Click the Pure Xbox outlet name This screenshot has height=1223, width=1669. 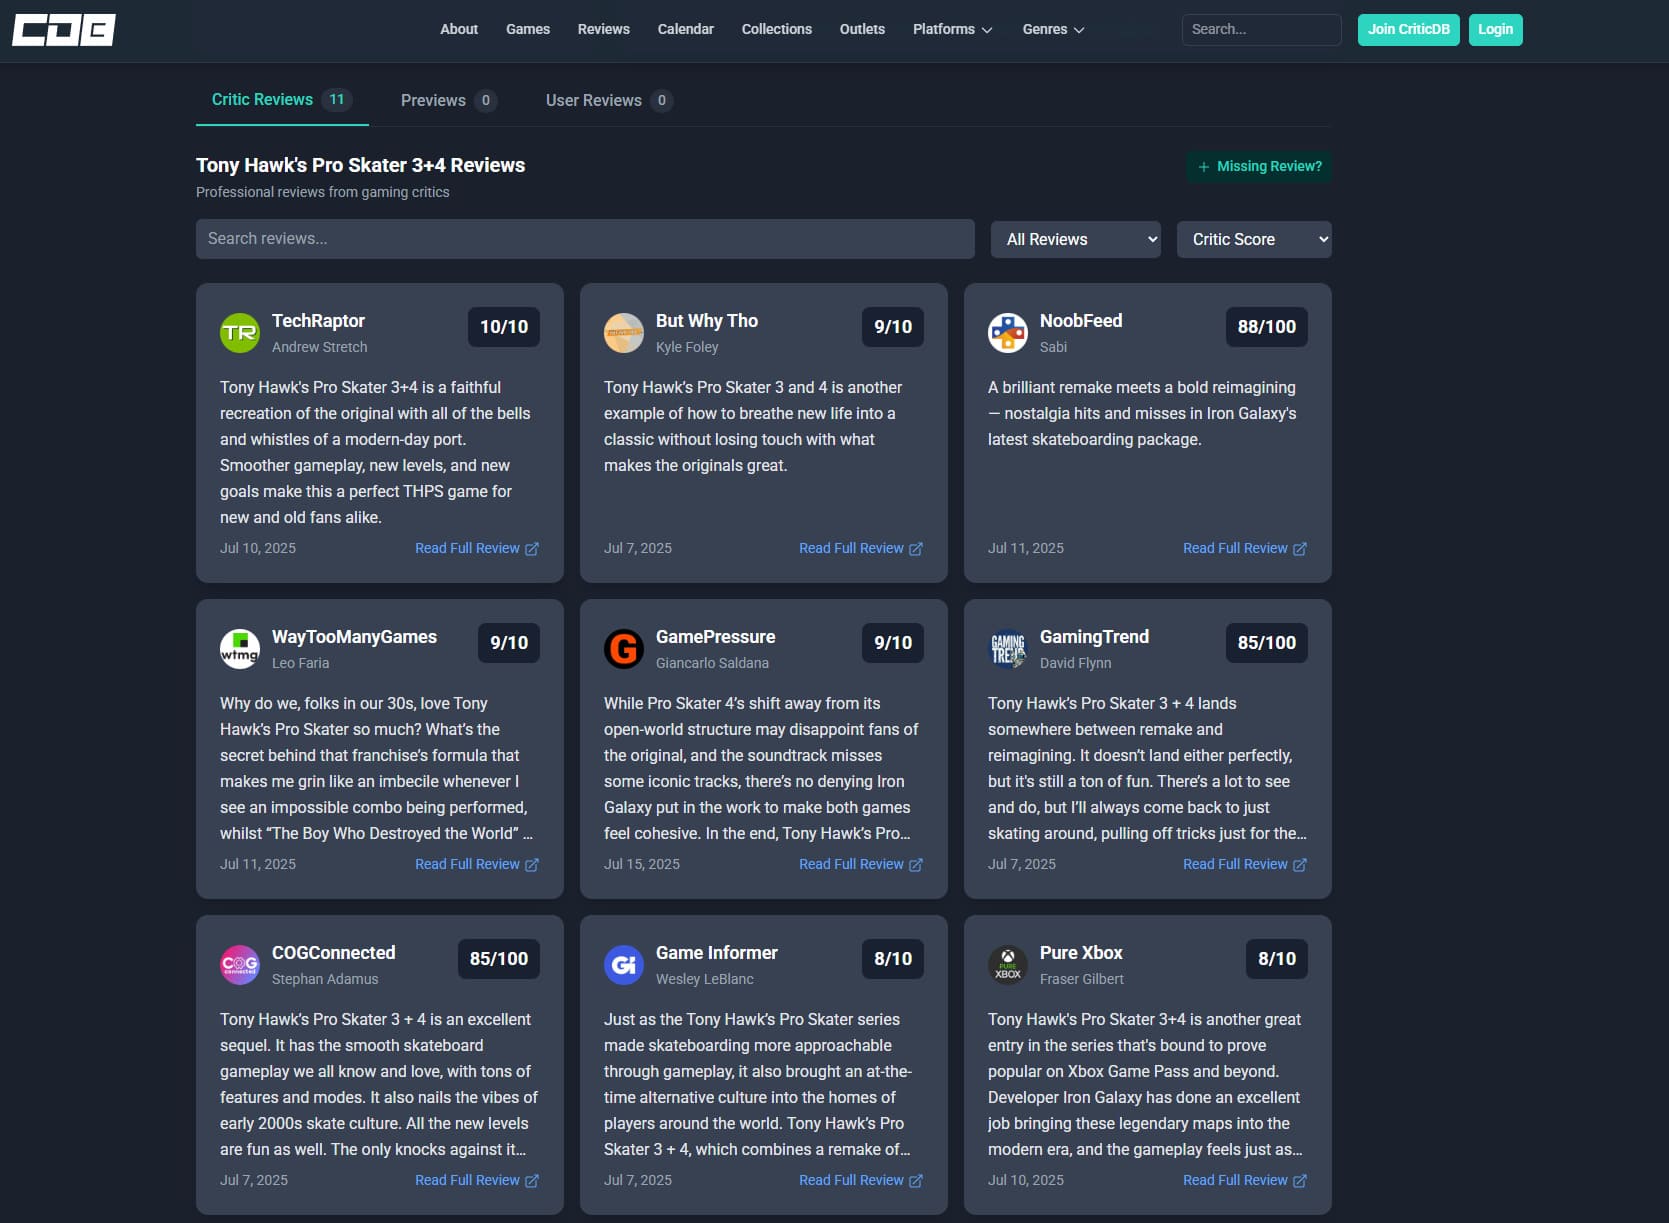click(x=1081, y=953)
